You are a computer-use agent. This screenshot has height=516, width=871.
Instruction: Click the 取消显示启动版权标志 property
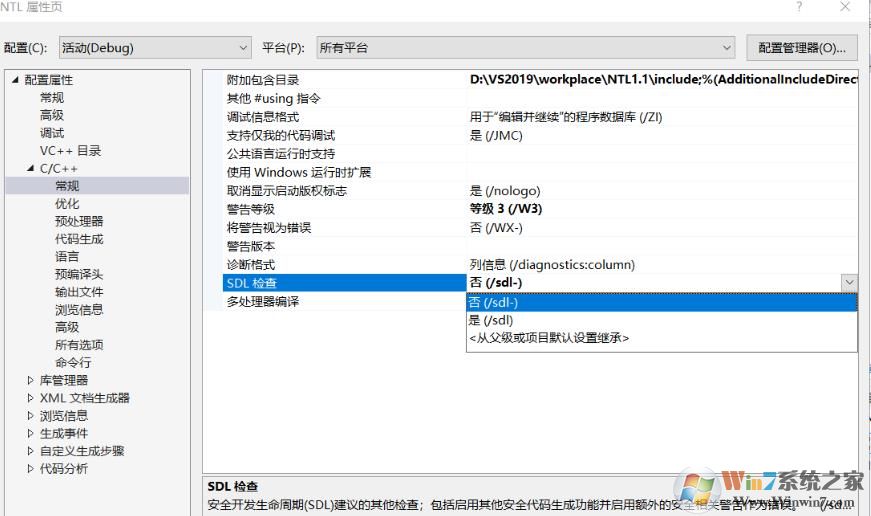click(287, 191)
